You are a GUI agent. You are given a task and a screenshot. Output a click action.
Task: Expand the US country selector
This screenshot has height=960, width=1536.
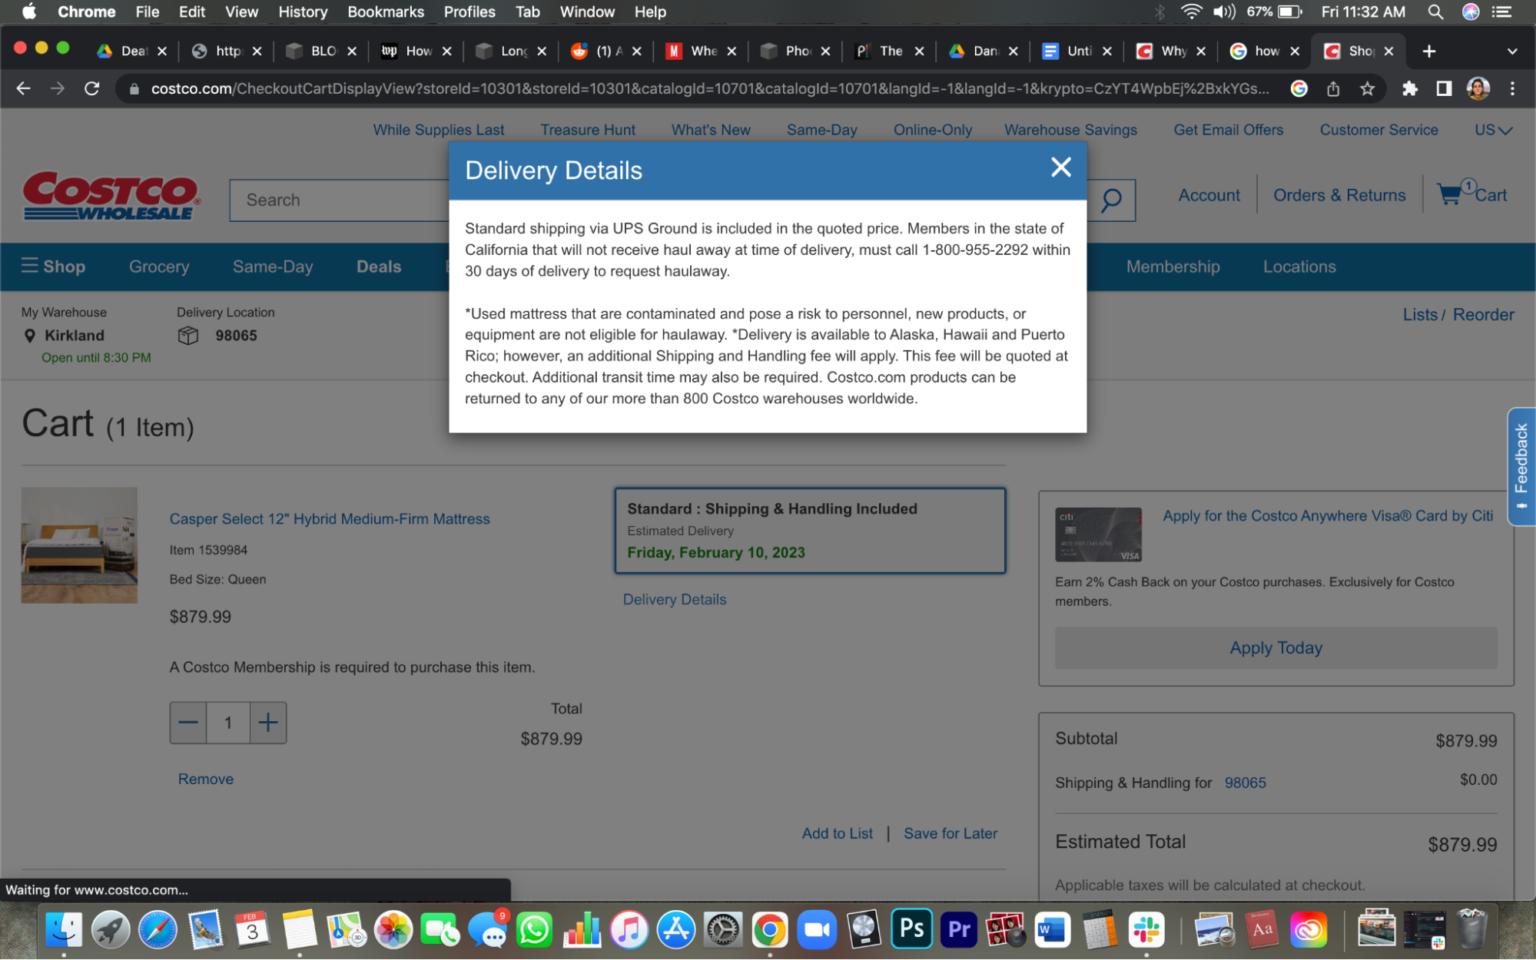pyautogui.click(x=1493, y=130)
